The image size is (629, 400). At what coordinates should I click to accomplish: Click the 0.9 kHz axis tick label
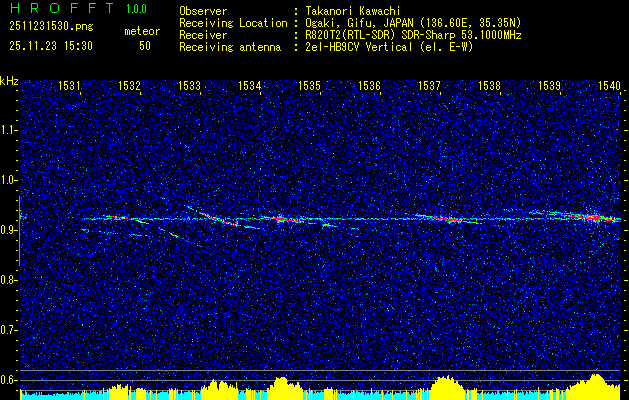click(8, 230)
